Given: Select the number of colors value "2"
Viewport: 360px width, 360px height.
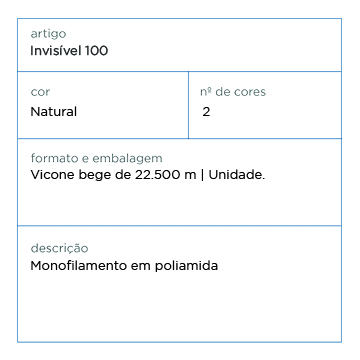Looking at the screenshot, I should [x=206, y=112].
